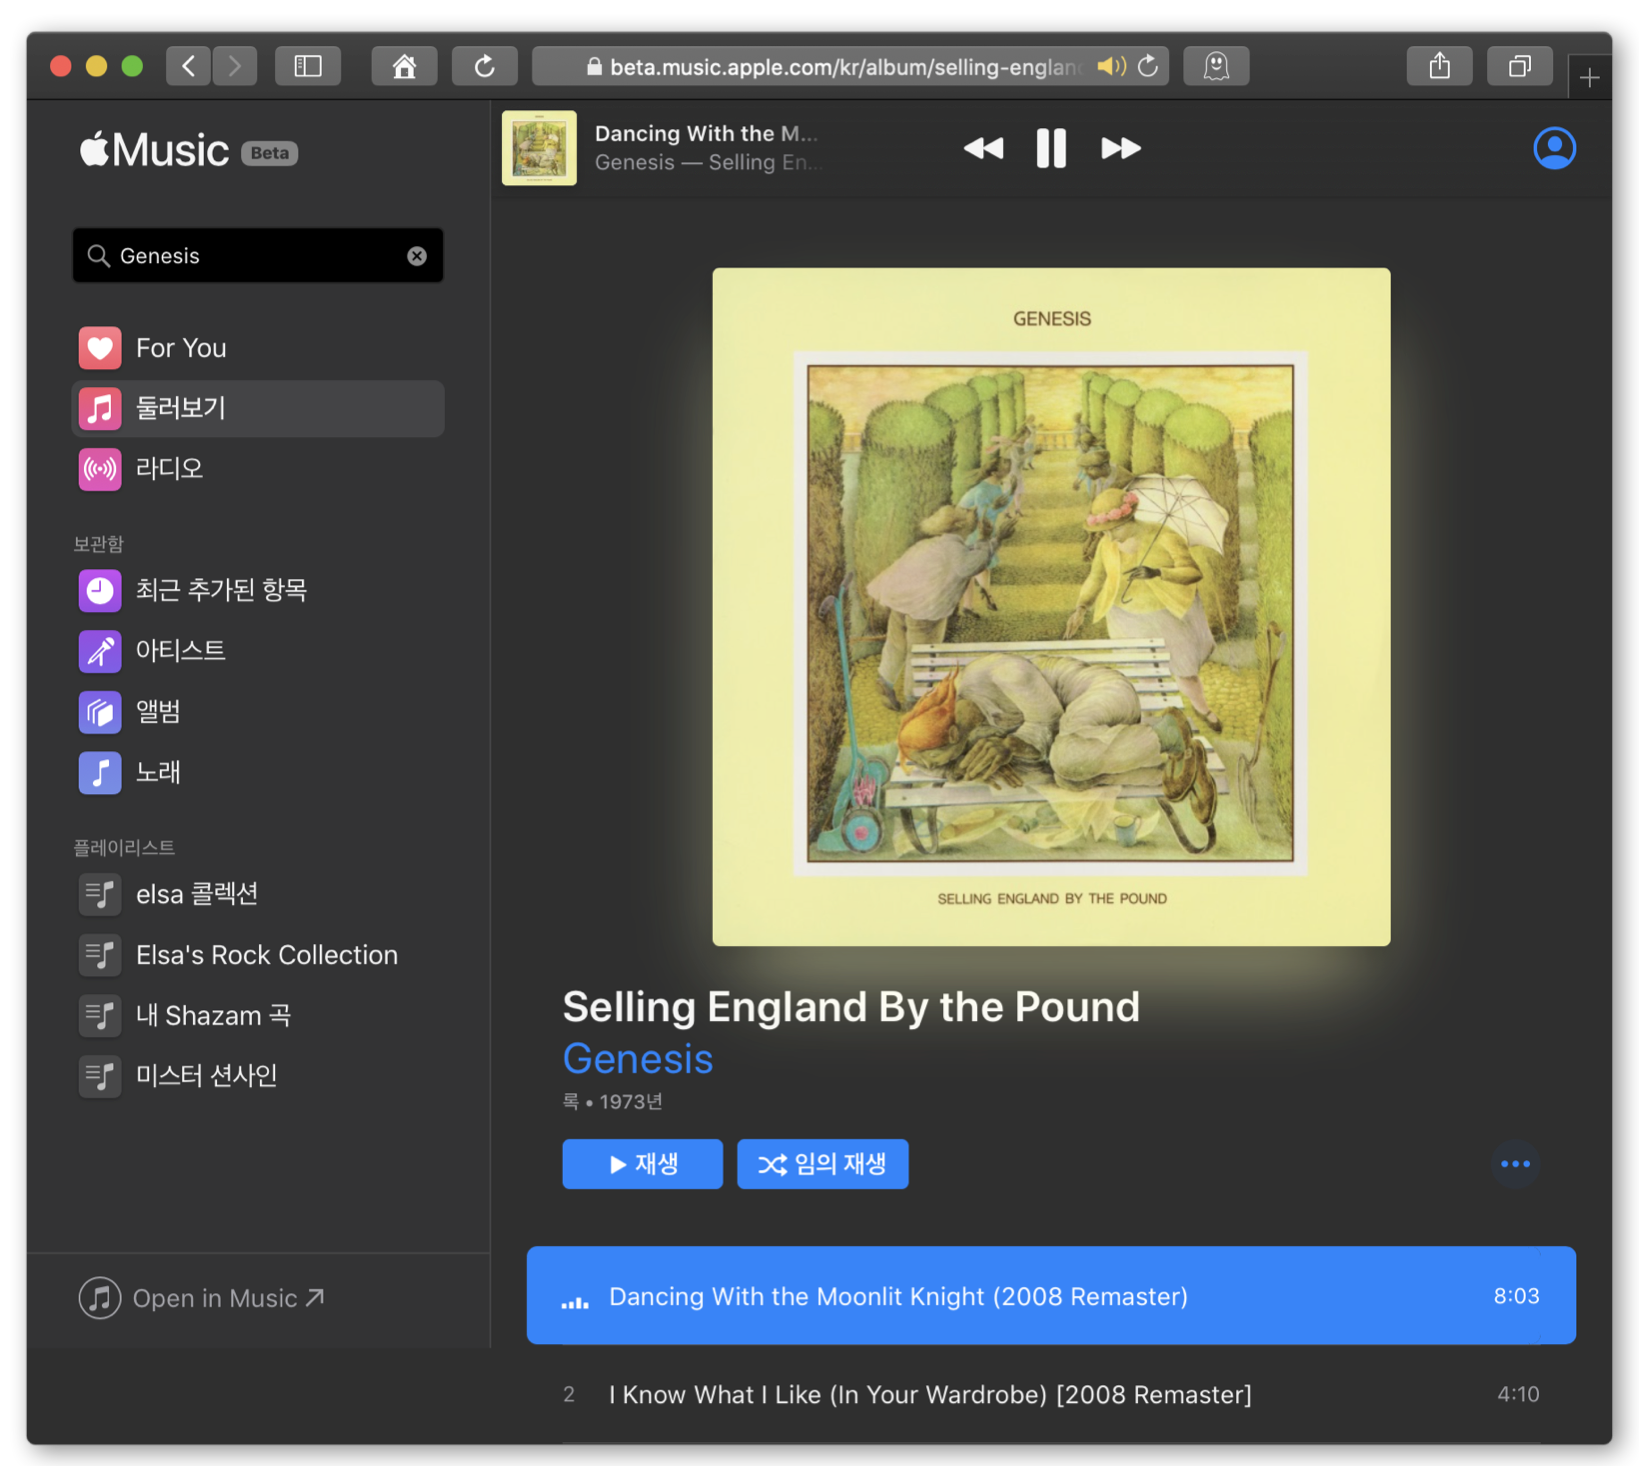Click the now playing album thumbnail
This screenshot has height=1466, width=1639.
point(539,148)
